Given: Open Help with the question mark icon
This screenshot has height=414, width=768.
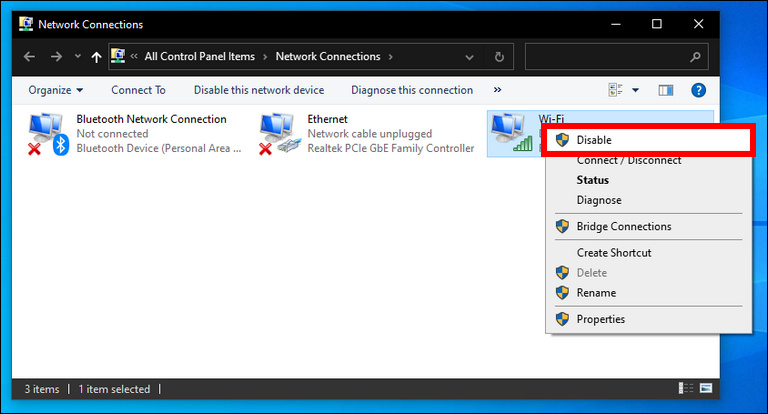Looking at the screenshot, I should pyautogui.click(x=698, y=90).
